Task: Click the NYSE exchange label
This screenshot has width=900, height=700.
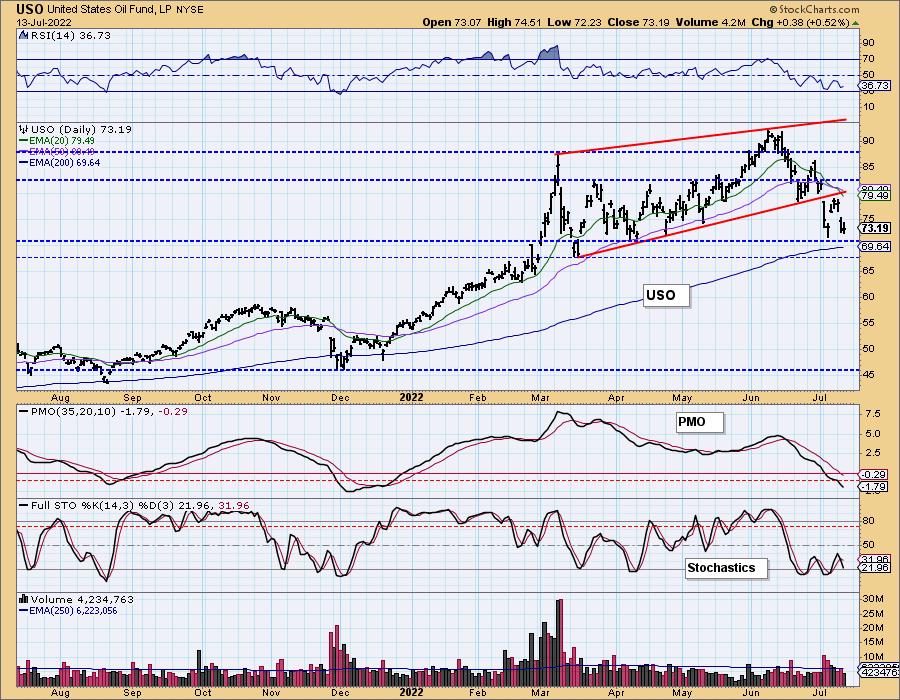Action: 188,10
